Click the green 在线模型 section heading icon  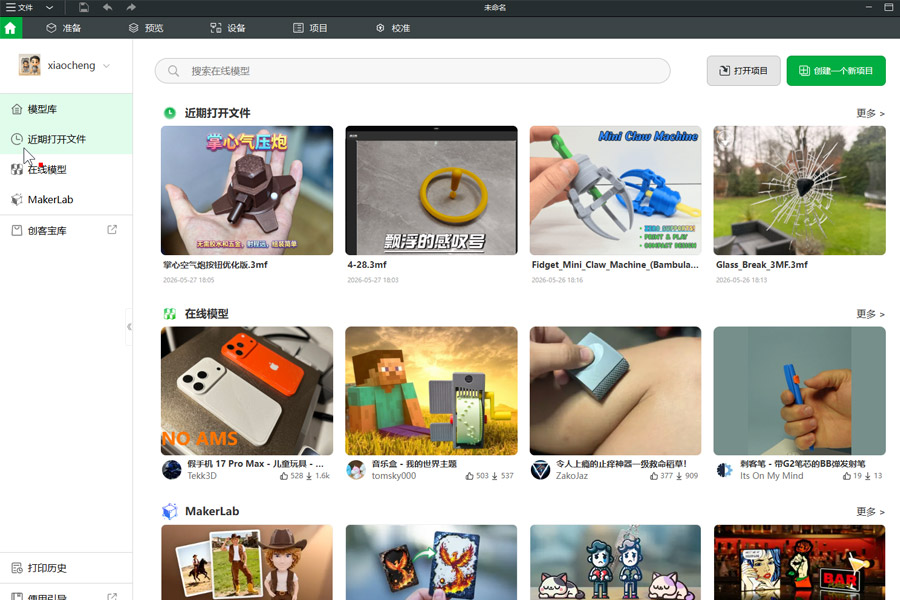(x=170, y=313)
